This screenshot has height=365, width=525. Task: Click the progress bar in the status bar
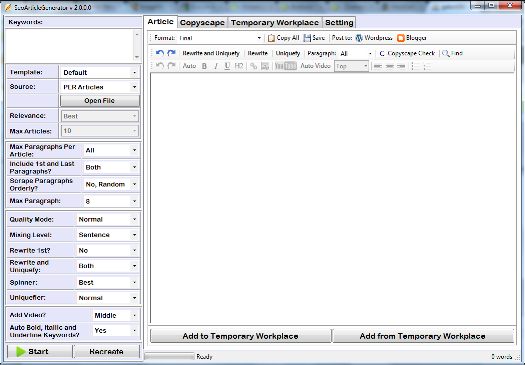pos(169,356)
